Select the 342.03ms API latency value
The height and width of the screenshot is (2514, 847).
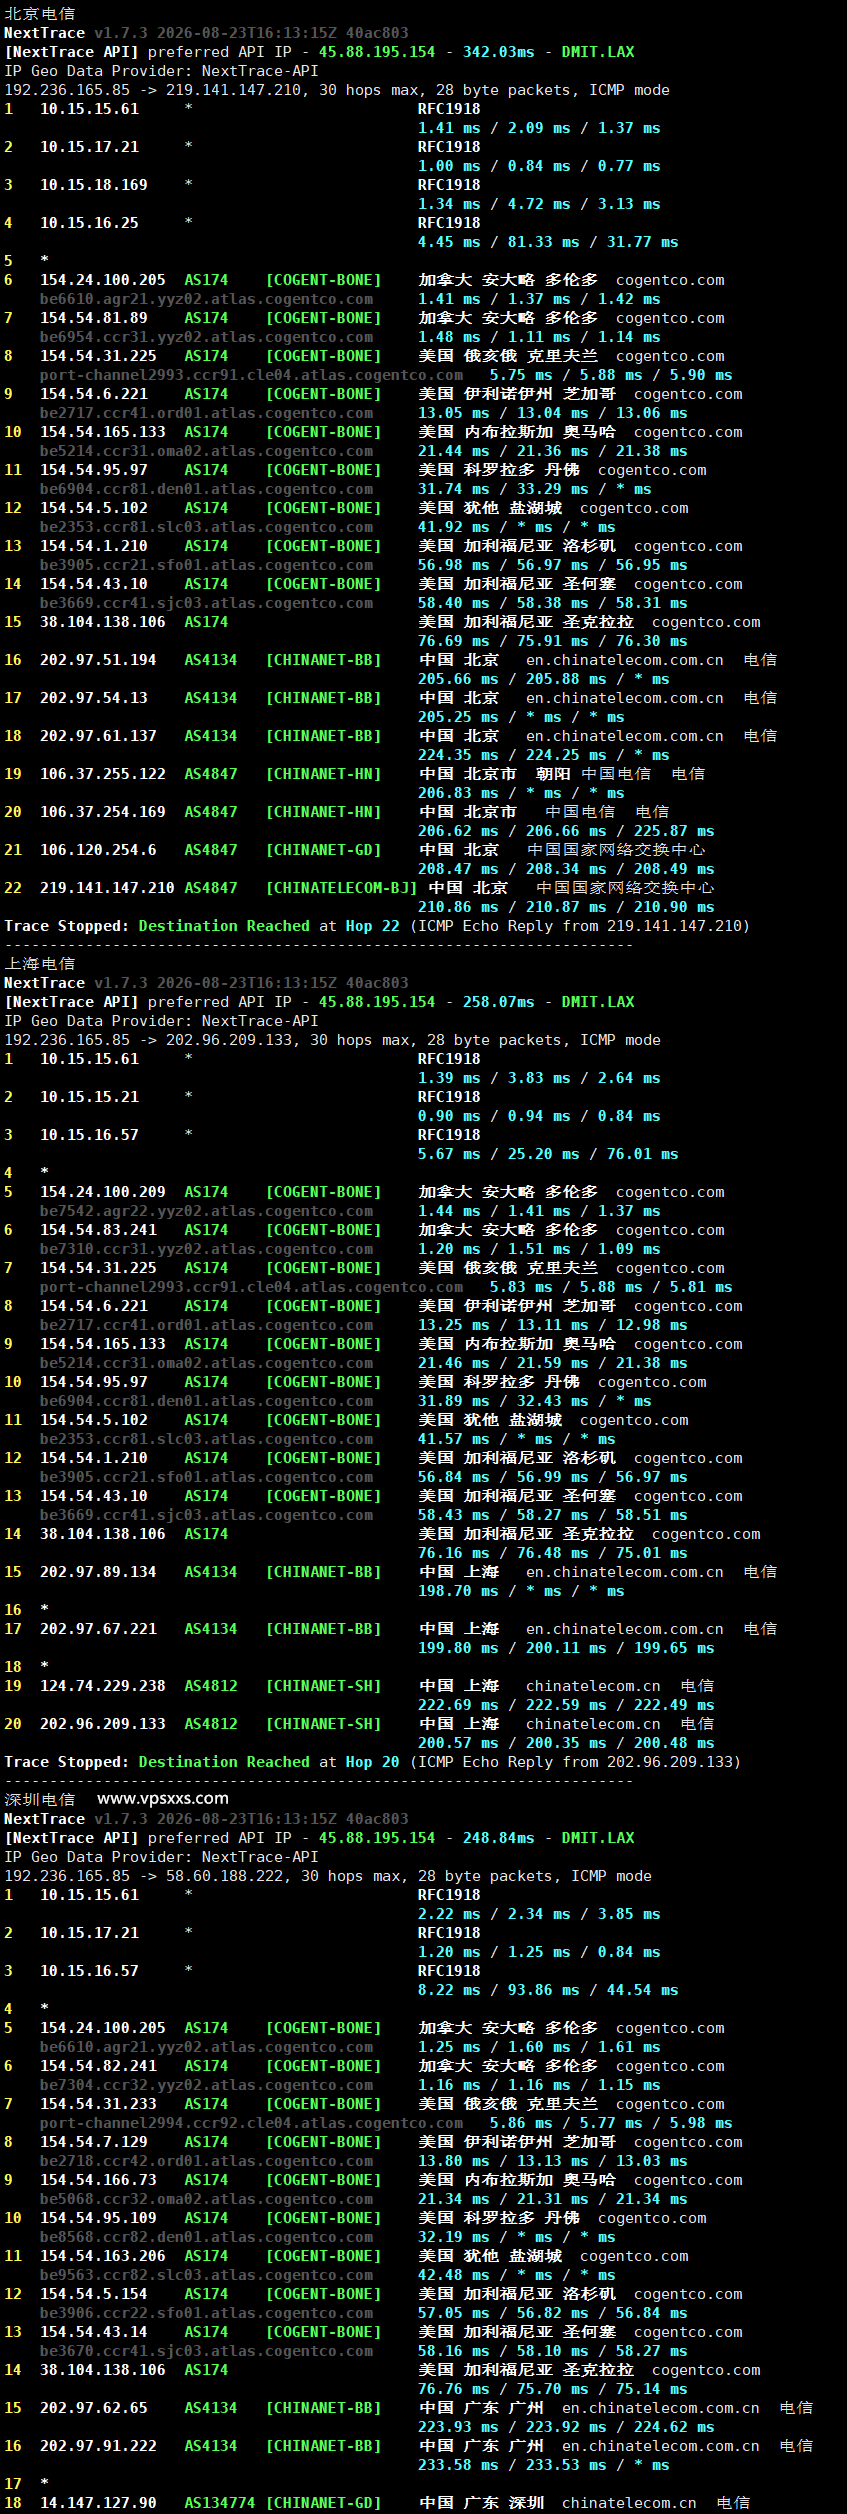pyautogui.click(x=498, y=52)
